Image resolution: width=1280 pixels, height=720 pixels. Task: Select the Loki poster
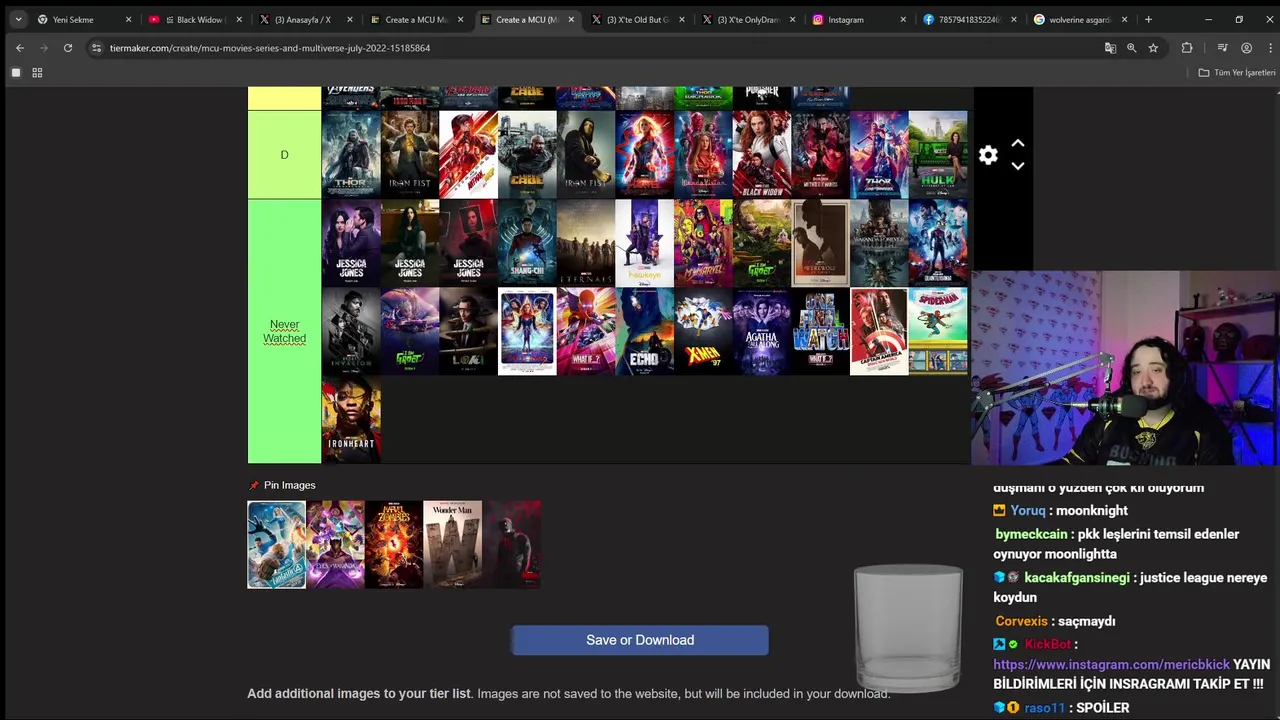click(x=468, y=332)
